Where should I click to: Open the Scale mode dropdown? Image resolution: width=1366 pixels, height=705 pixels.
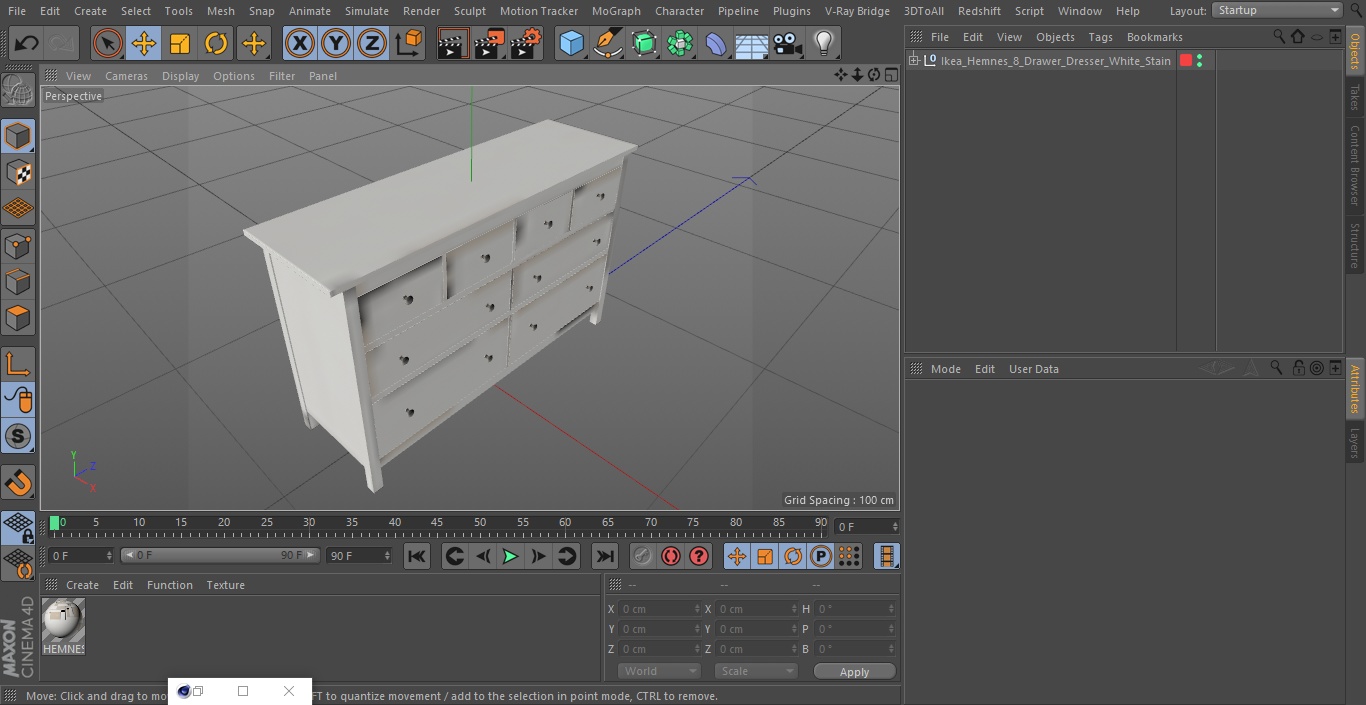coord(756,672)
